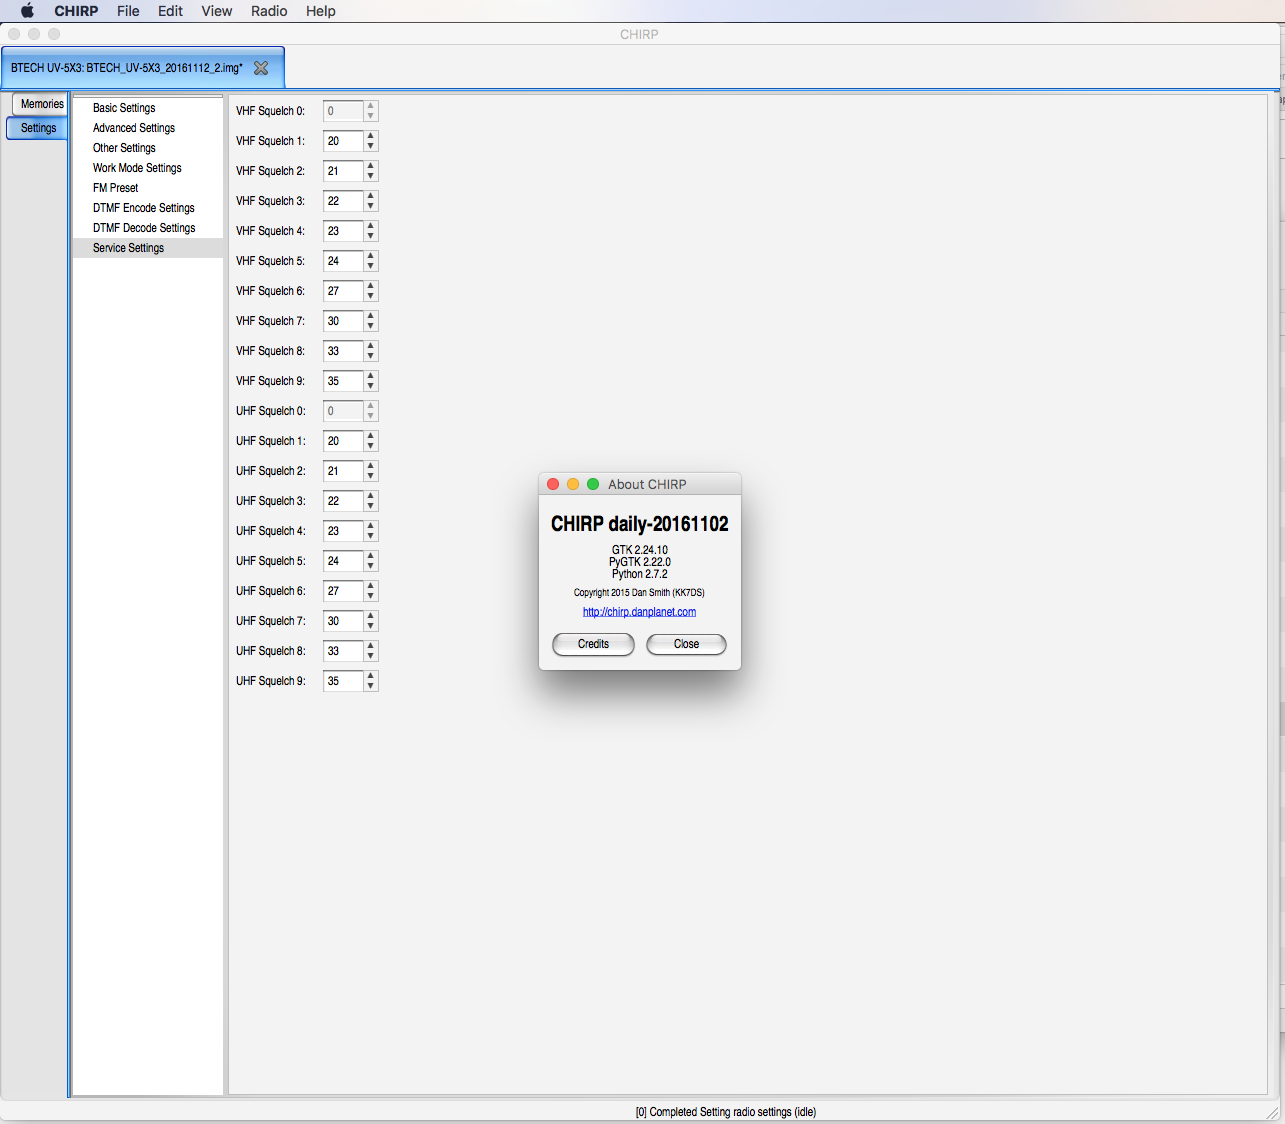Click the UHF Squelch 2 value field
The height and width of the screenshot is (1124, 1285).
click(x=343, y=471)
